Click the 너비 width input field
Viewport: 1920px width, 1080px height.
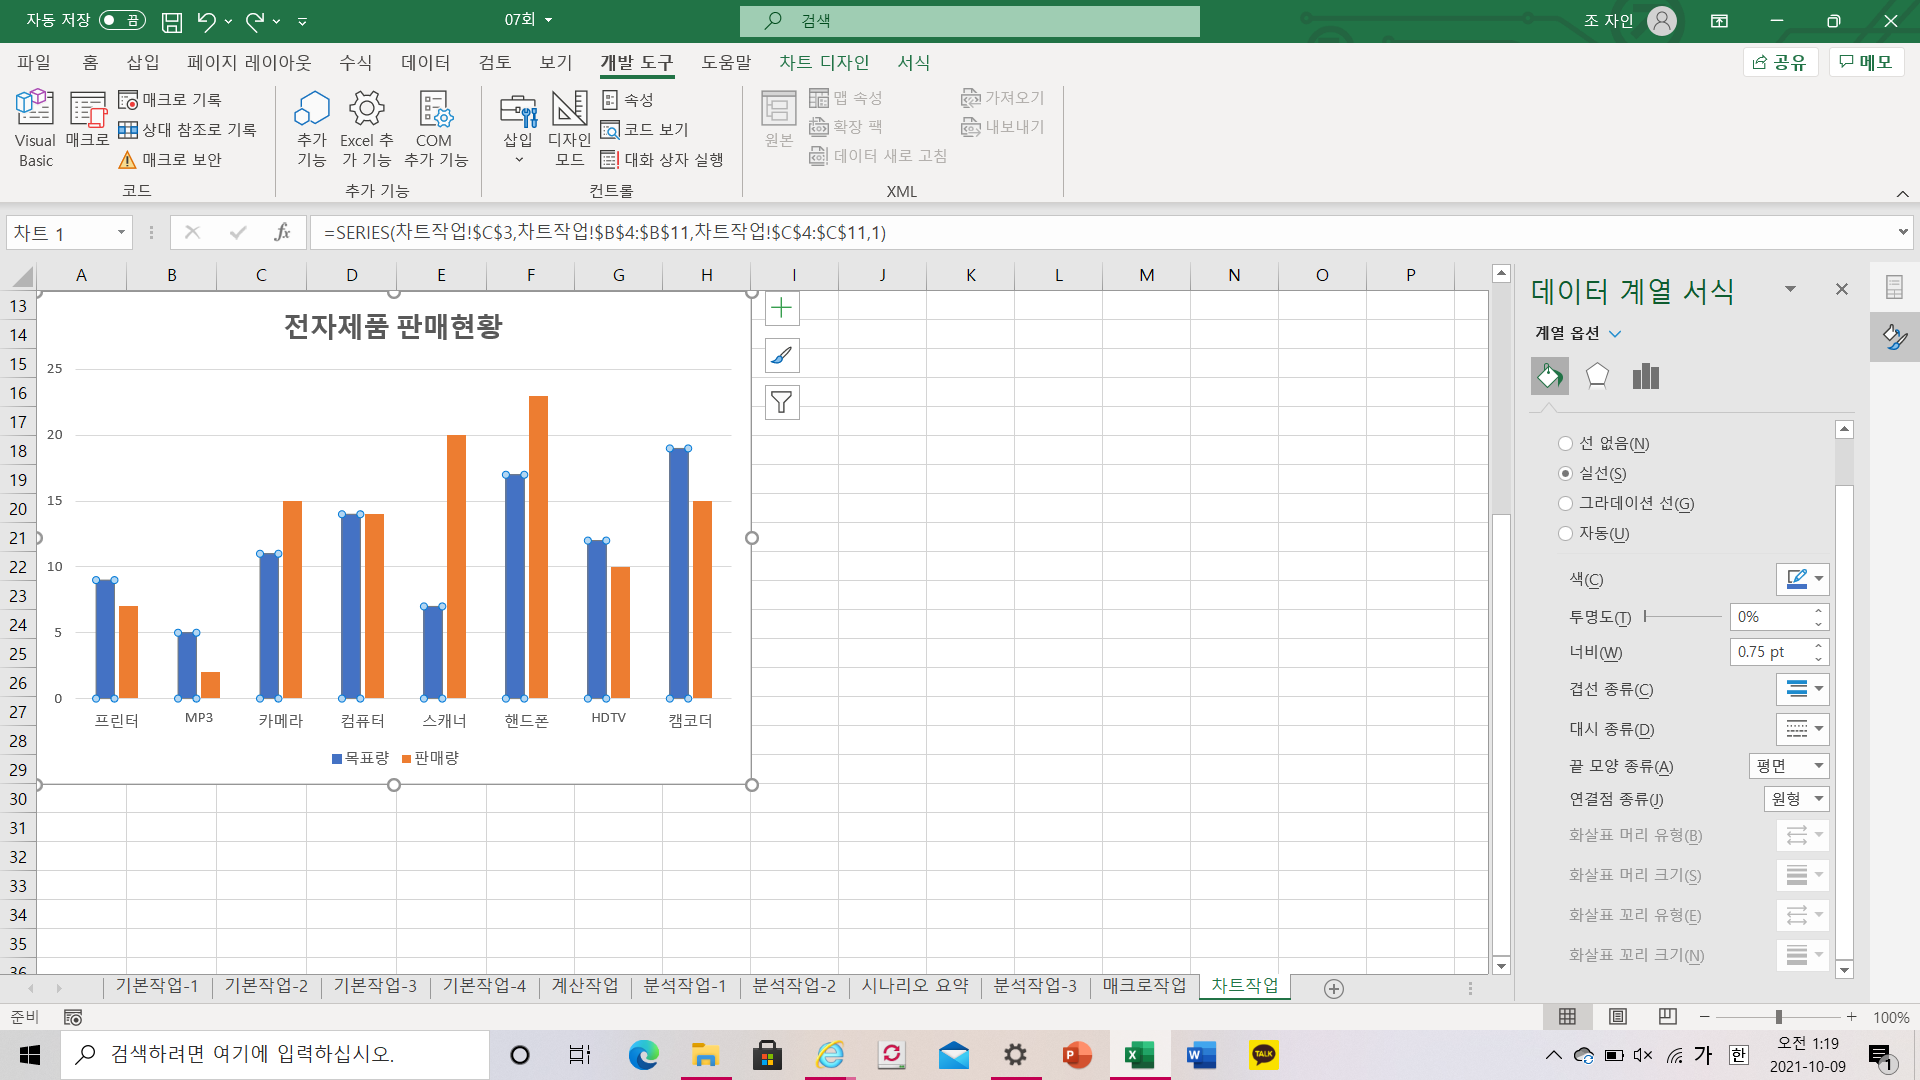tap(1770, 652)
